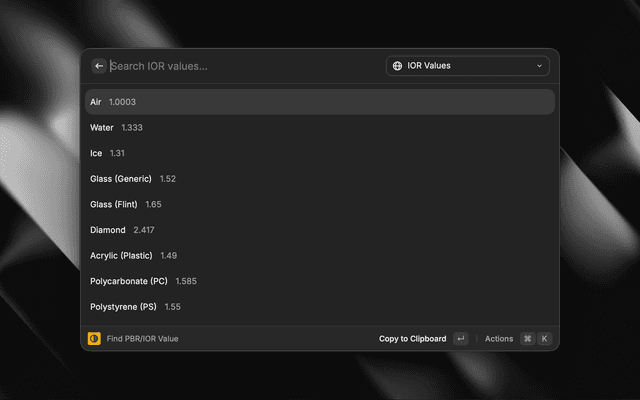
Task: Open the Actions panel
Action: (498, 339)
